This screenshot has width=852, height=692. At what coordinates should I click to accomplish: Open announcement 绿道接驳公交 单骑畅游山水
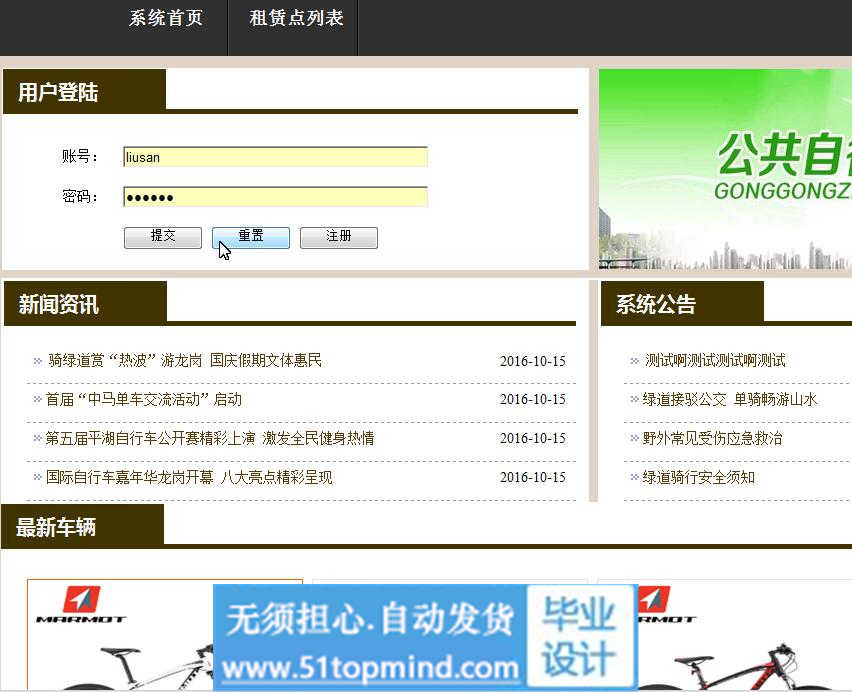[x=730, y=399]
